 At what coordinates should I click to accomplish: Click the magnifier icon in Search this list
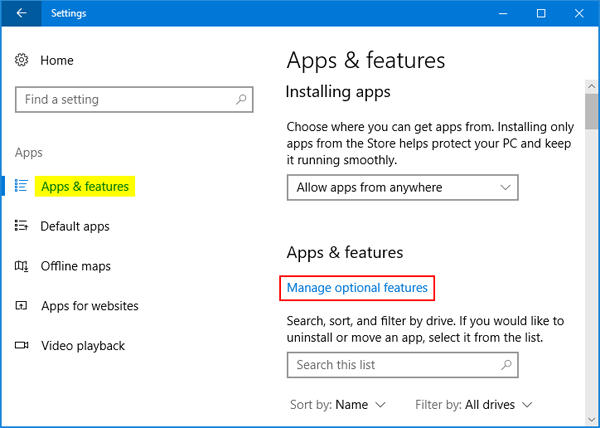(506, 365)
